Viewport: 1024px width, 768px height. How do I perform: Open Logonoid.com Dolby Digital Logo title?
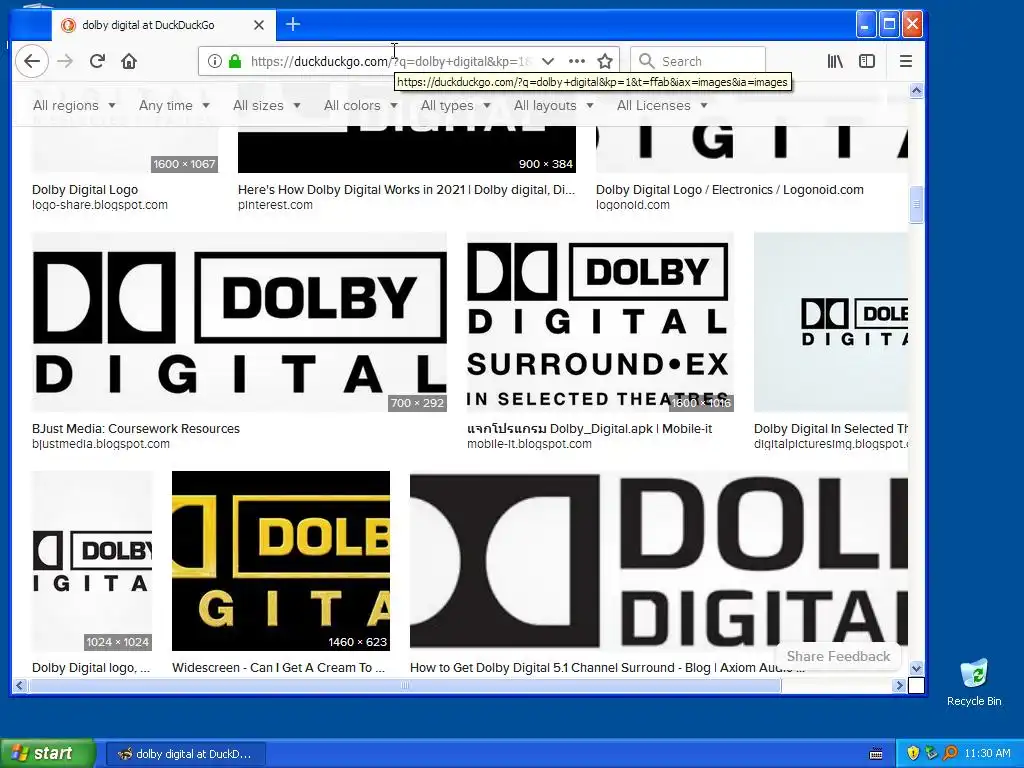tap(729, 190)
